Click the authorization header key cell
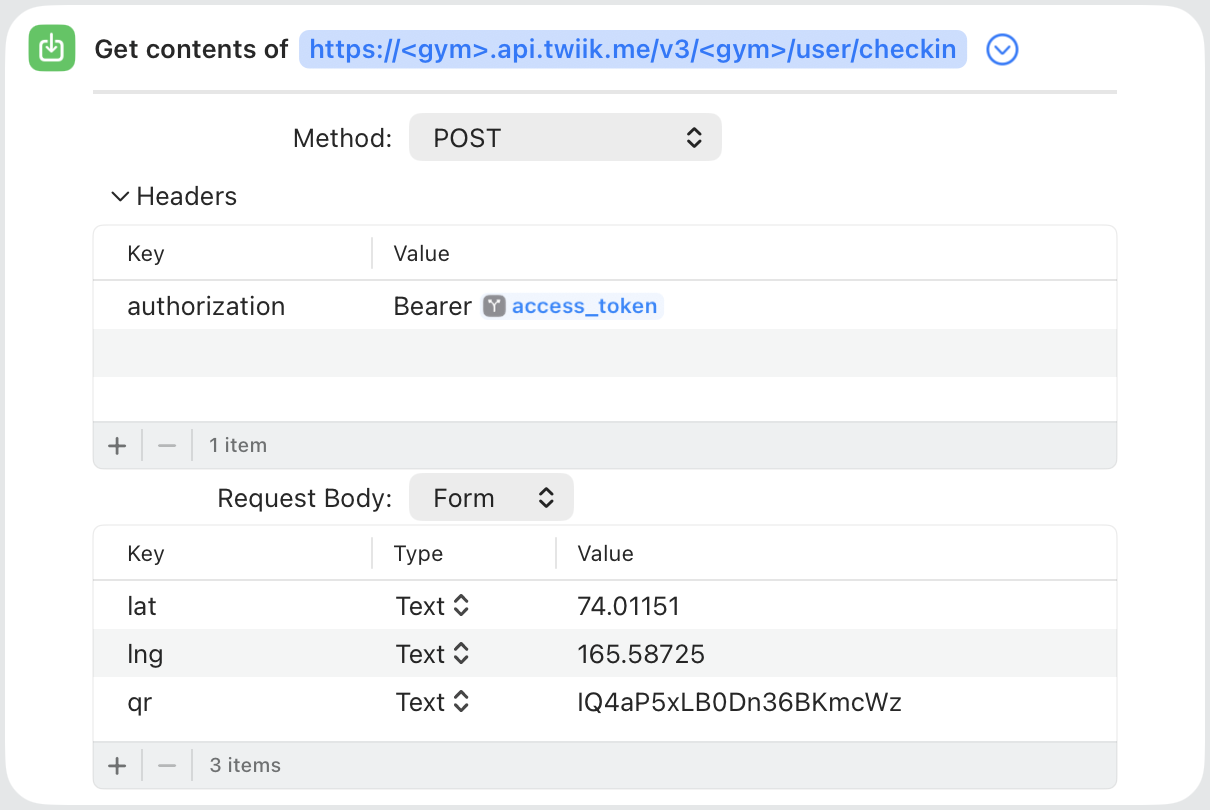 pos(206,306)
